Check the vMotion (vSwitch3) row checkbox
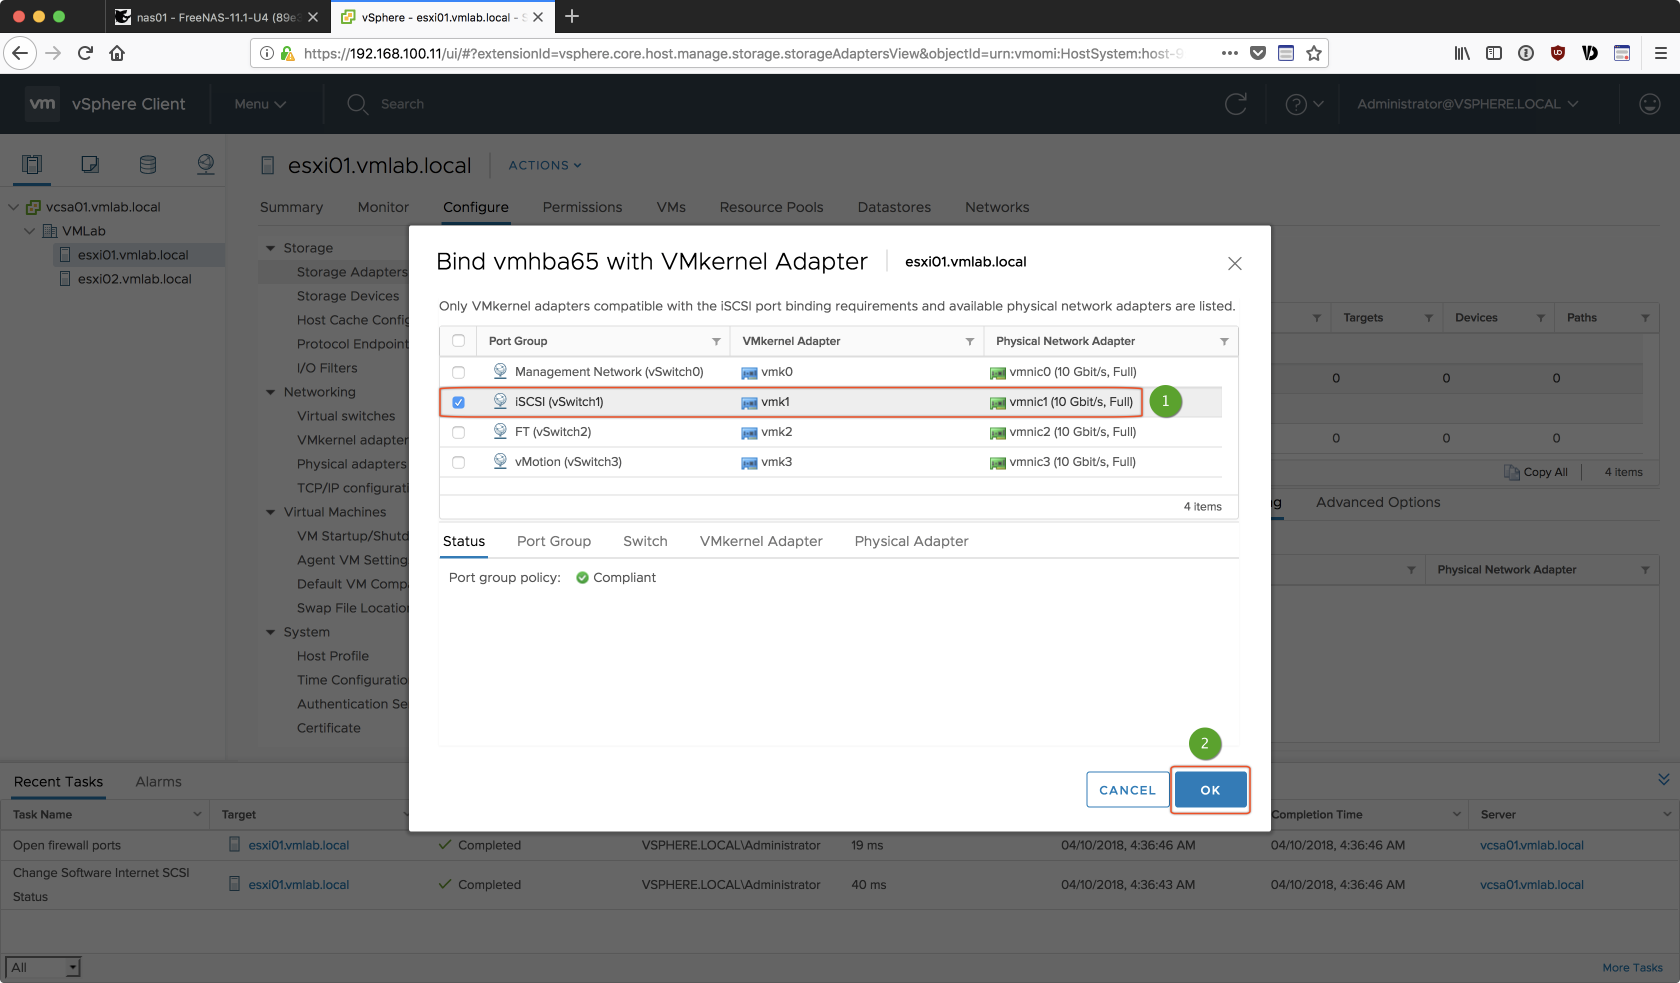This screenshot has width=1680, height=983. tap(459, 462)
